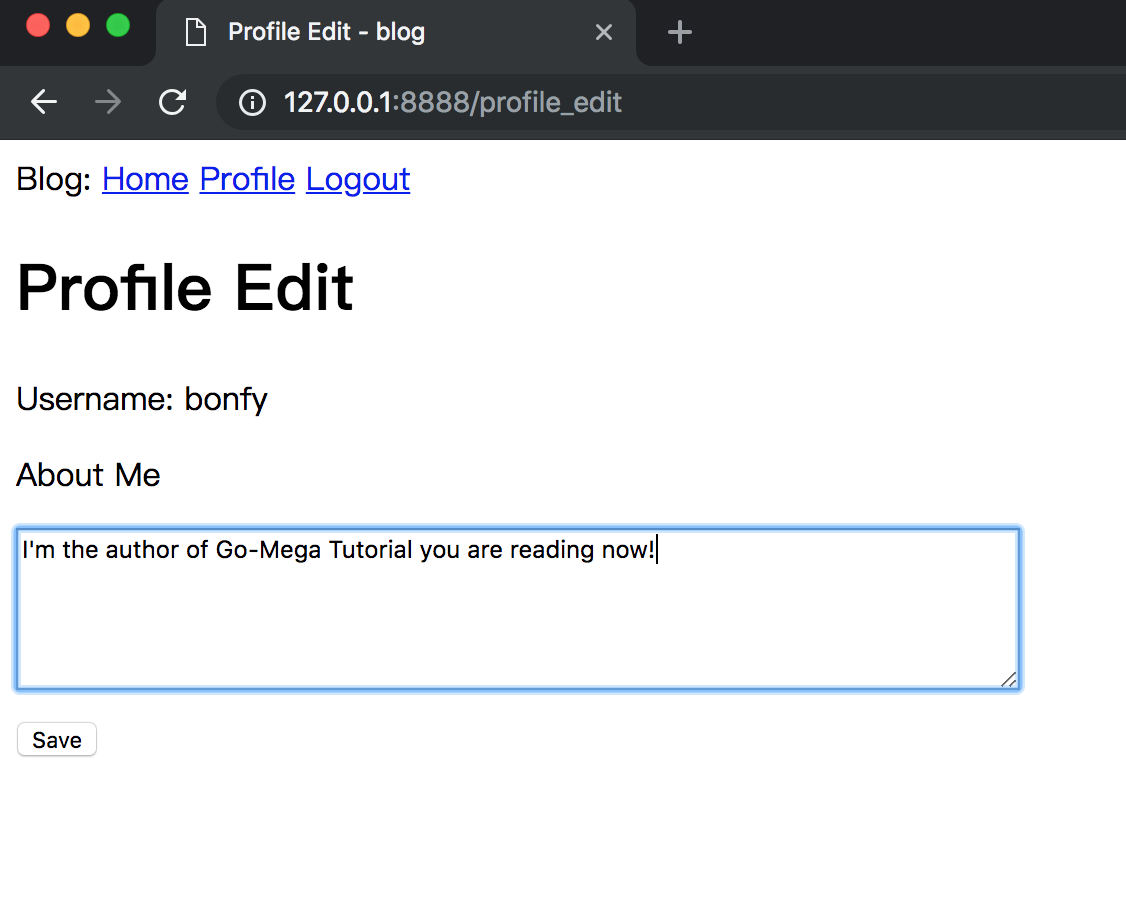The height and width of the screenshot is (916, 1126).
Task: Go back to the previous page
Action: tap(43, 102)
